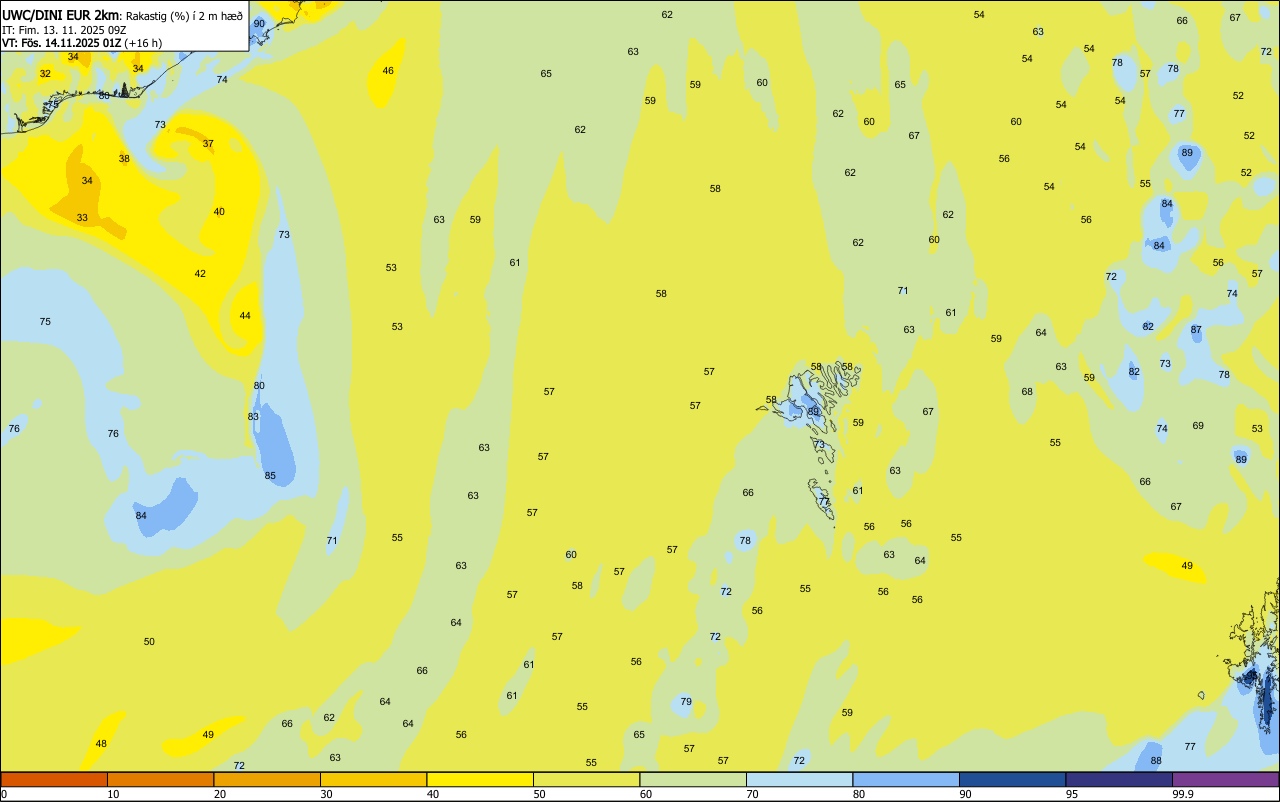Click the map value "32" near the top-left coast
1280x802 pixels.
coord(45,74)
